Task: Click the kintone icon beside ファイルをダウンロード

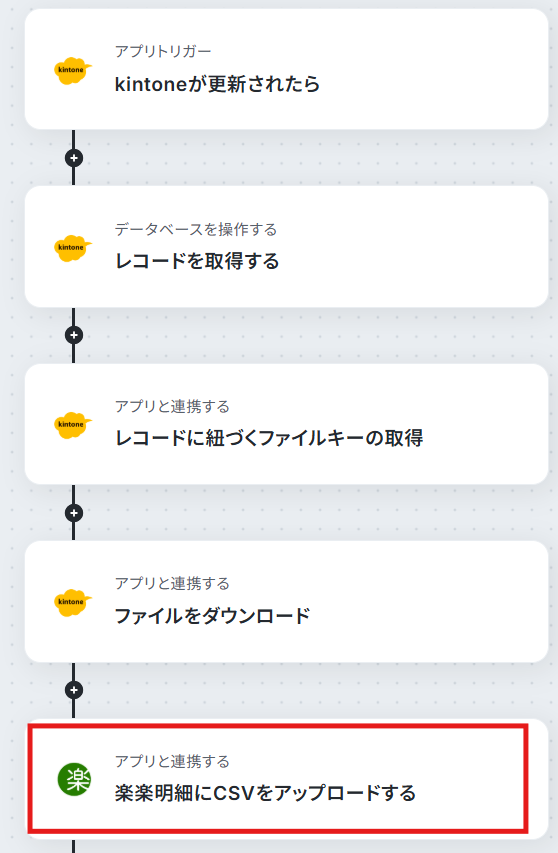Action: click(x=73, y=602)
